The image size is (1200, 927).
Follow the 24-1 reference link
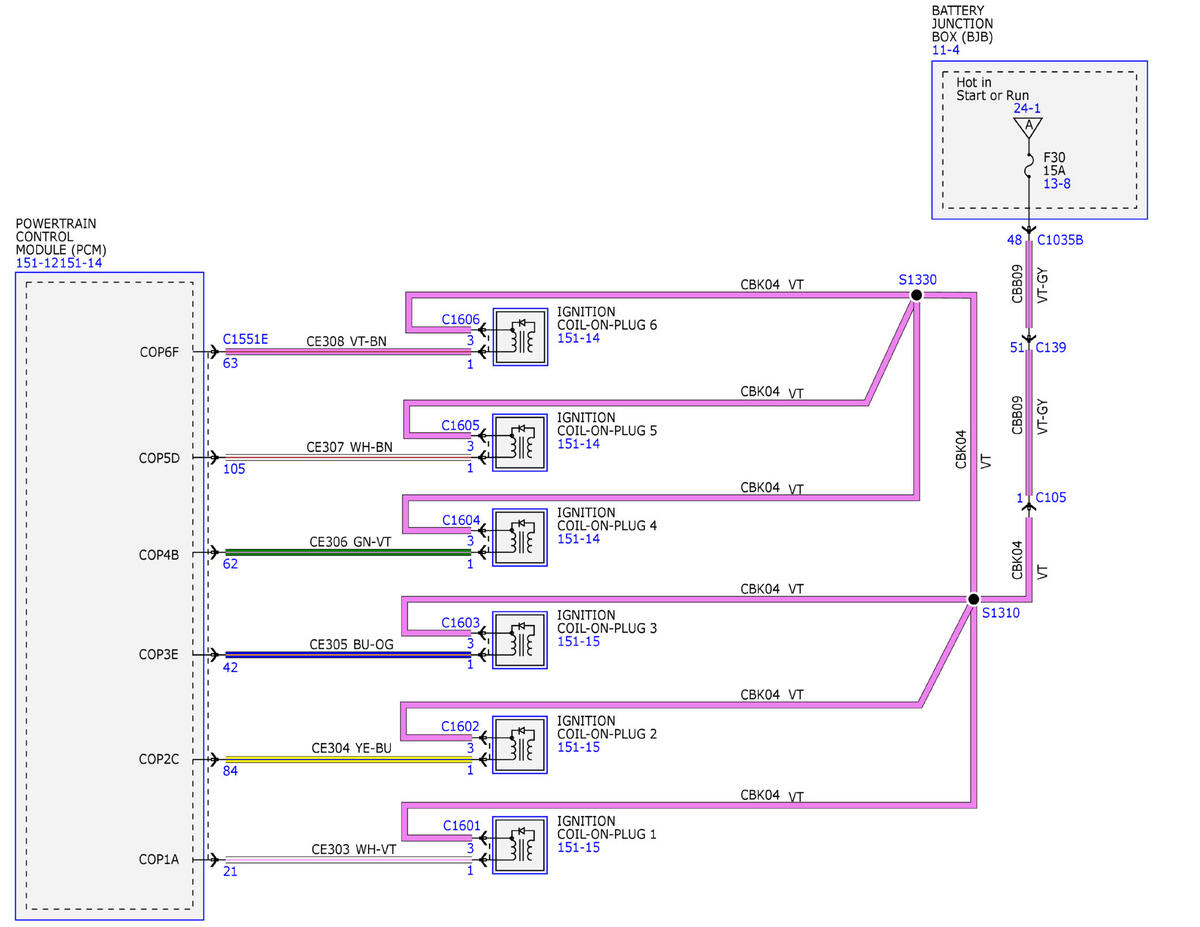tap(1027, 108)
